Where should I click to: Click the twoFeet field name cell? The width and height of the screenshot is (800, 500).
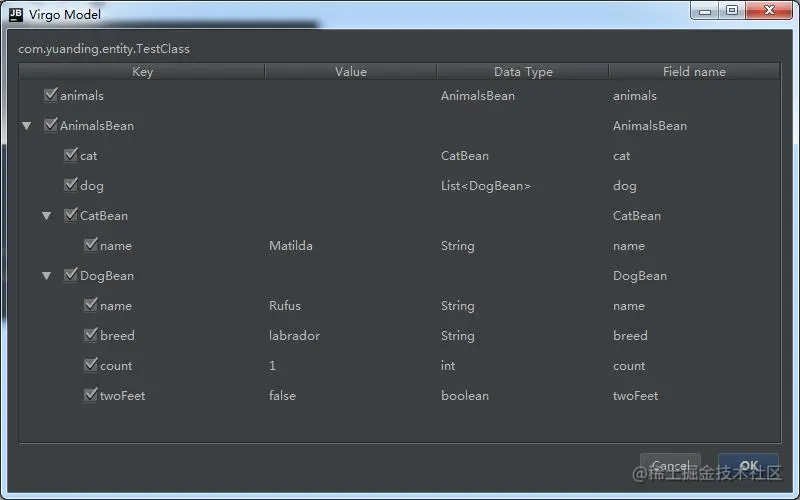[x=635, y=395]
